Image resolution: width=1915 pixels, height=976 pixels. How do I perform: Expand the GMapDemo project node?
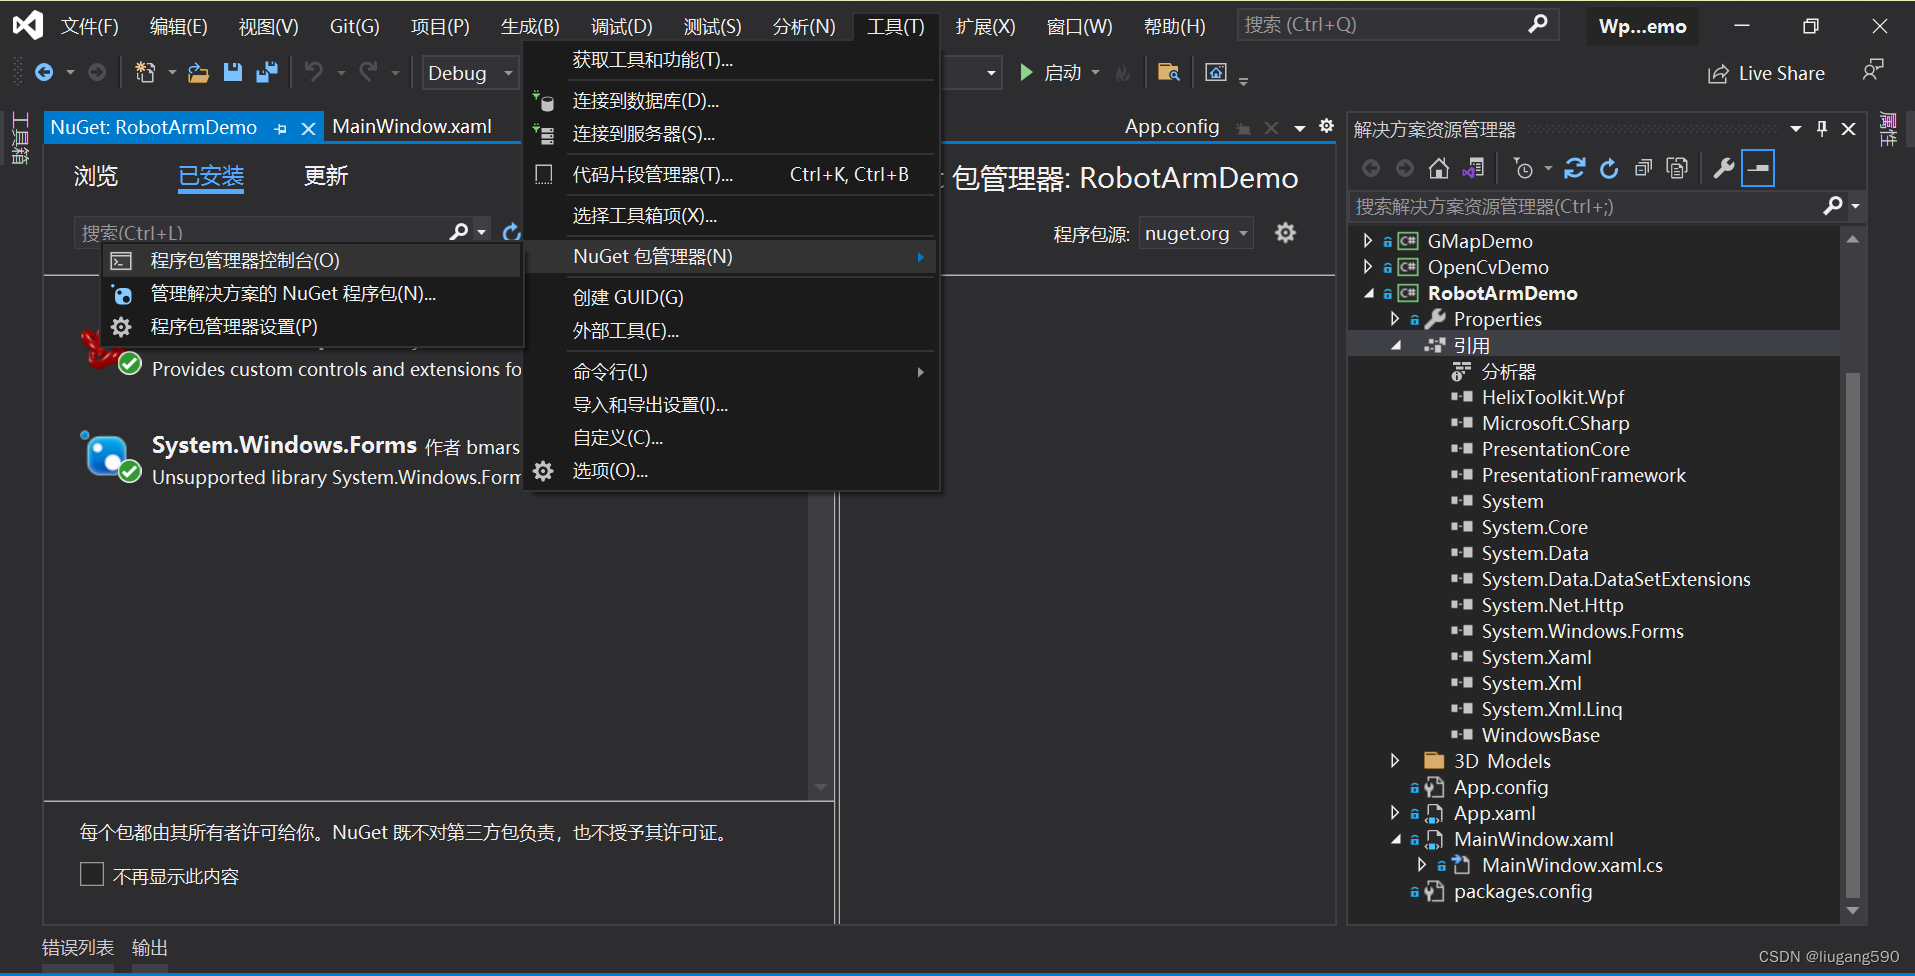pyautogui.click(x=1367, y=240)
